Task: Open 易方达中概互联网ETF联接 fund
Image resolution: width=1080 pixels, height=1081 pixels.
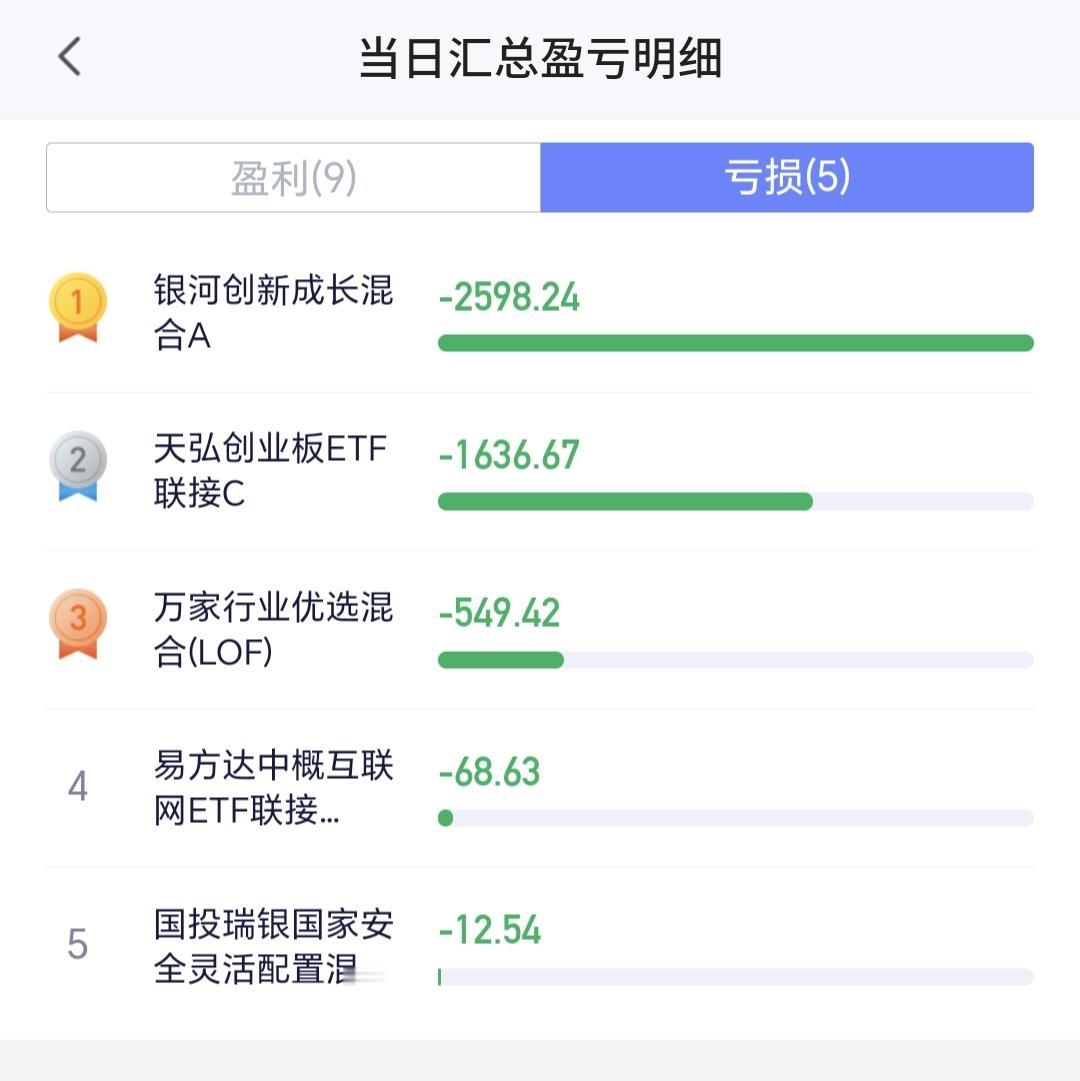Action: (273, 787)
